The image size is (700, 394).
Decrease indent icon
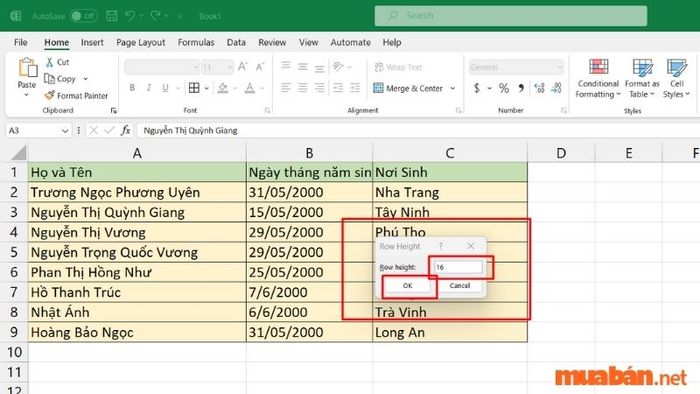tap(338, 88)
